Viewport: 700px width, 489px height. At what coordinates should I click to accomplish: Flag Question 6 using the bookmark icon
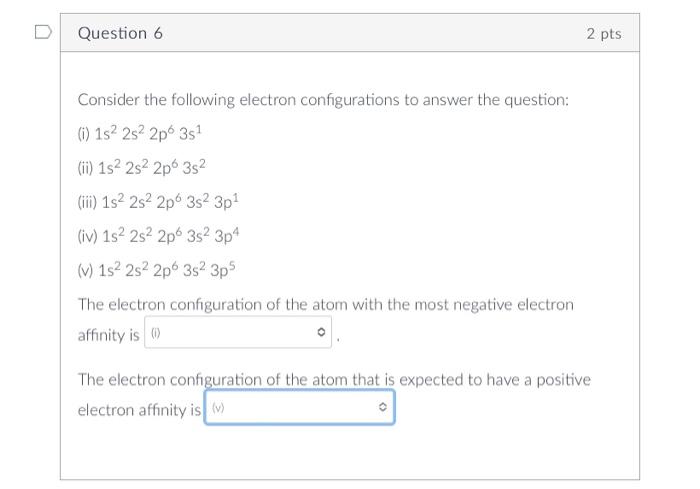click(x=42, y=33)
